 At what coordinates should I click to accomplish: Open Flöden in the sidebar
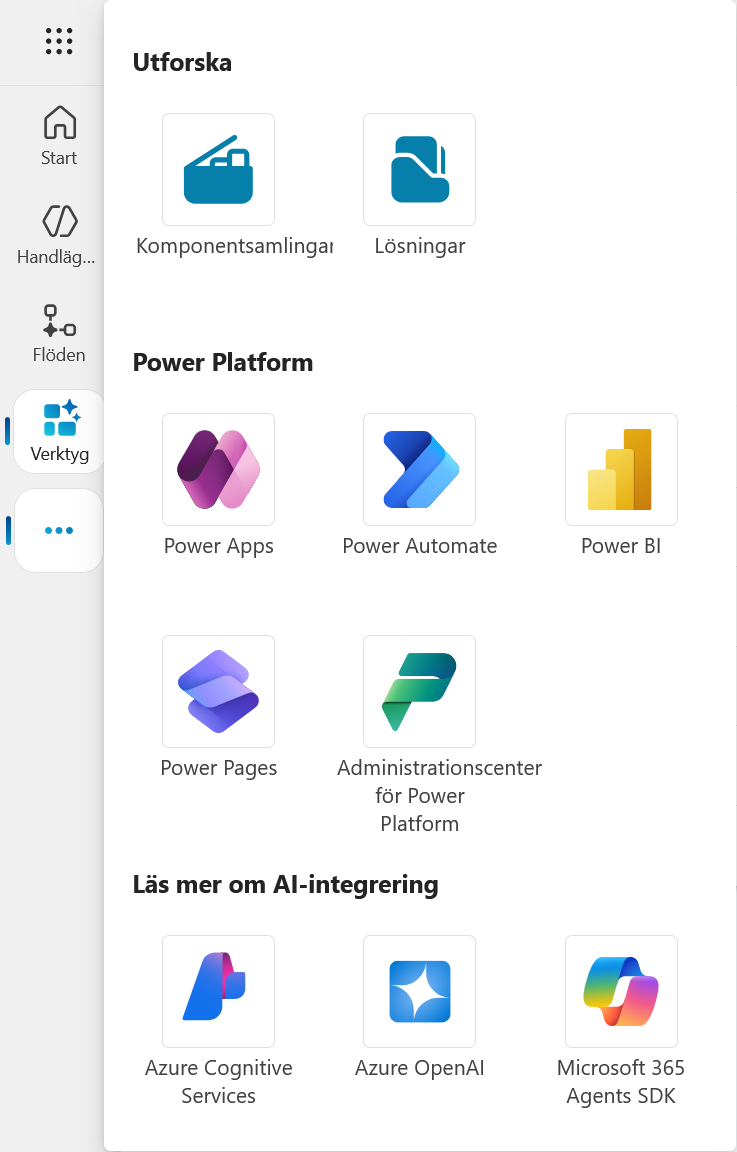pyautogui.click(x=59, y=334)
